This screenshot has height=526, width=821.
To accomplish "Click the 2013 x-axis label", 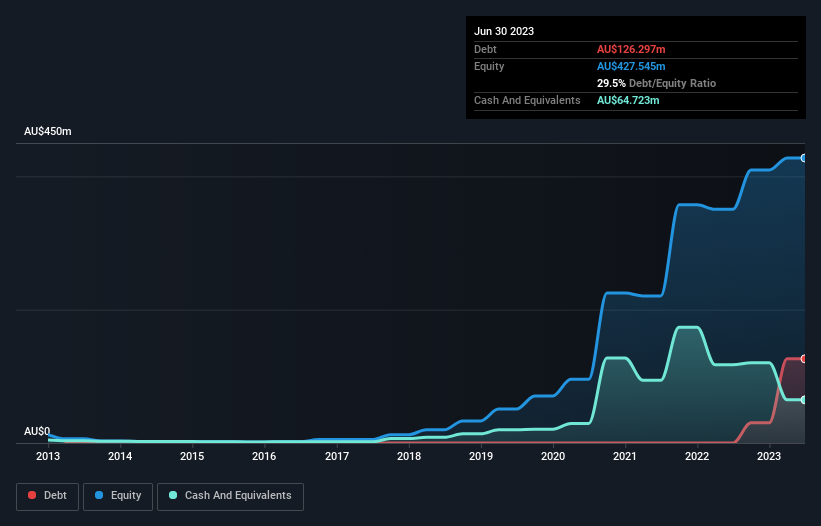I will point(48,456).
